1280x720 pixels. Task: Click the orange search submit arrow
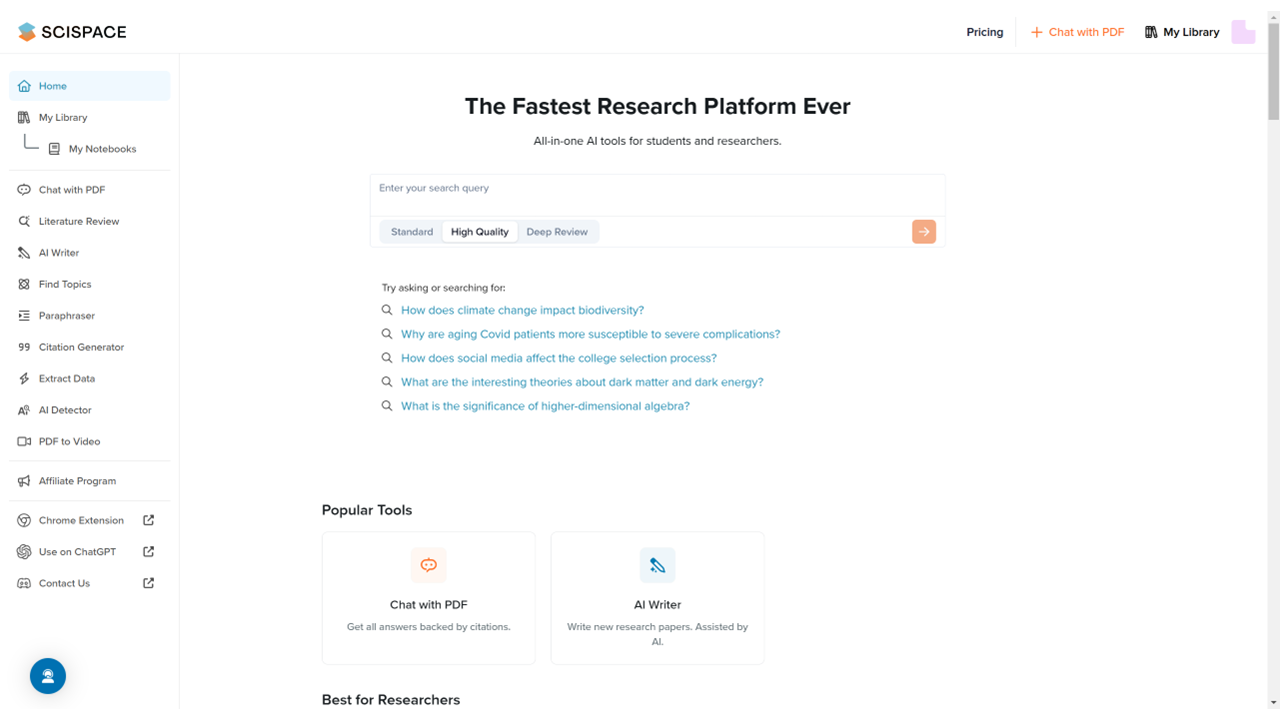click(923, 232)
